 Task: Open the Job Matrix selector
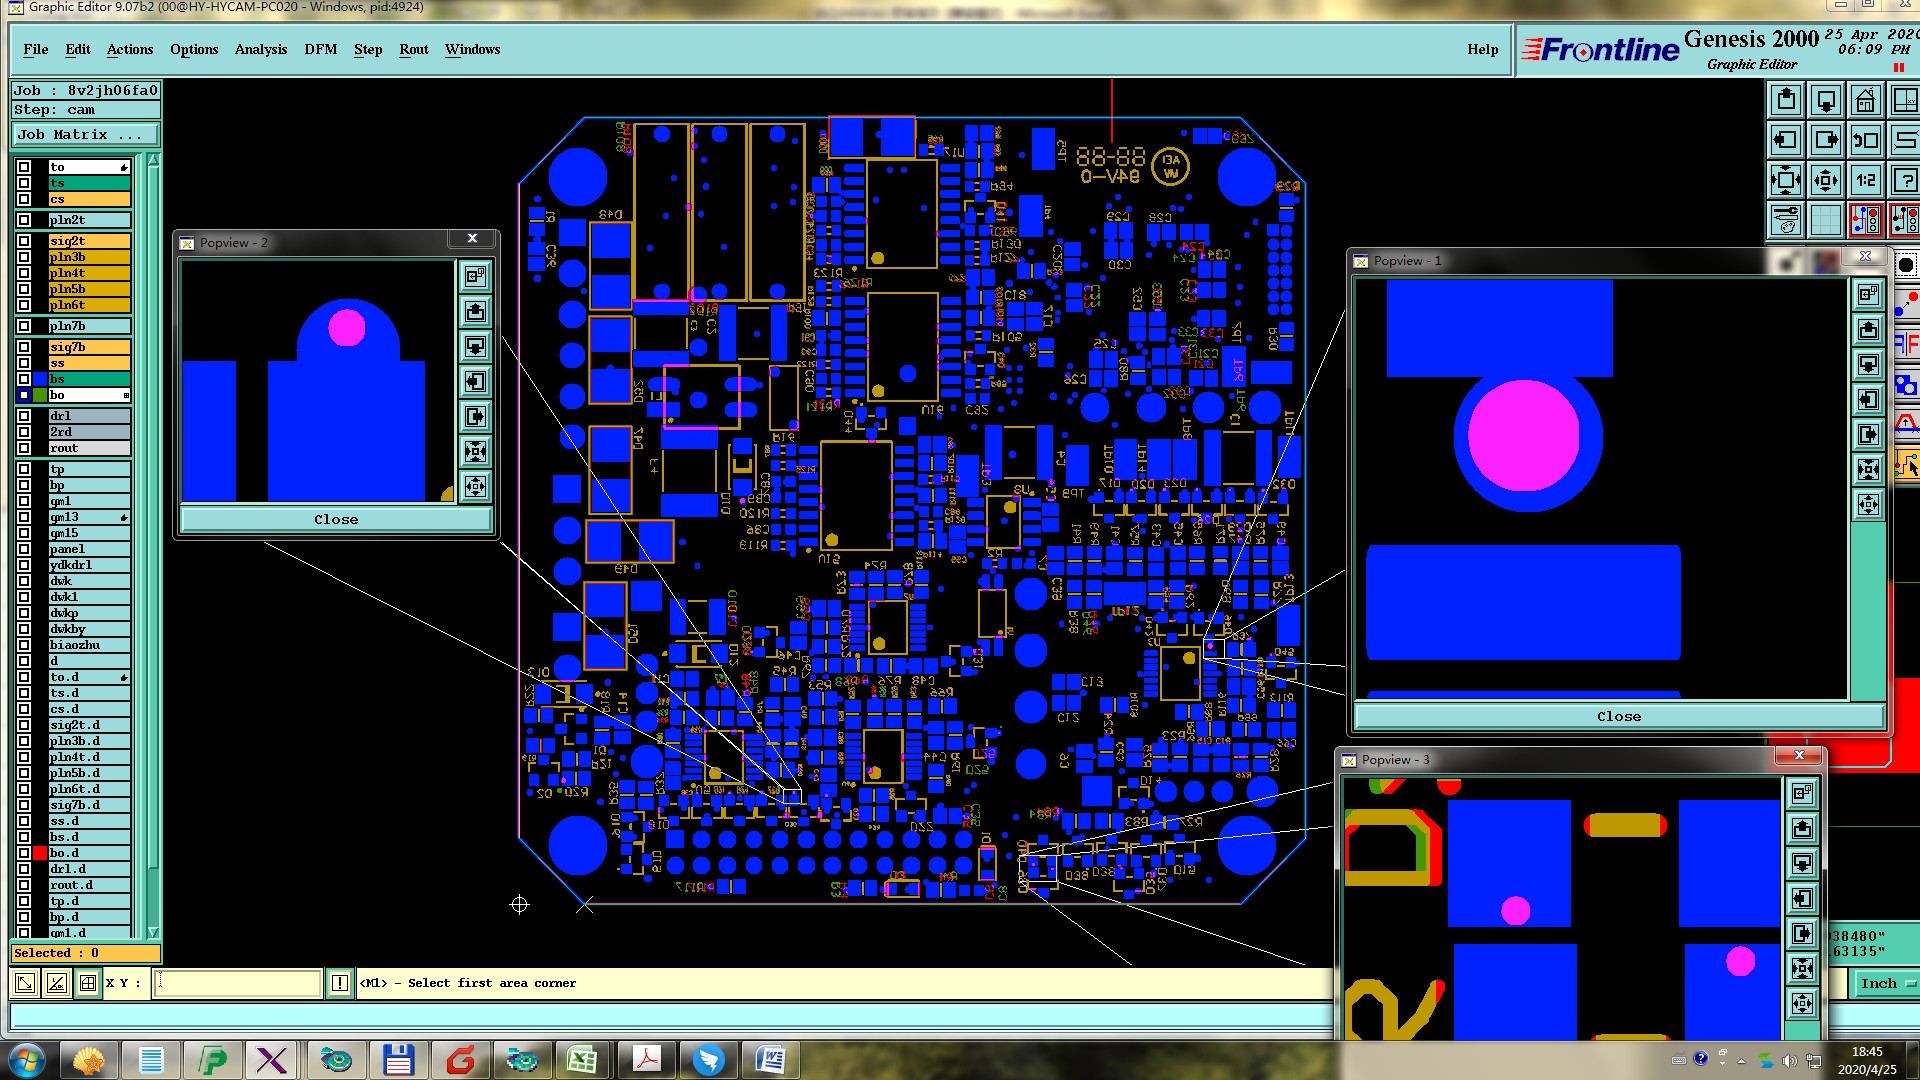(x=85, y=135)
